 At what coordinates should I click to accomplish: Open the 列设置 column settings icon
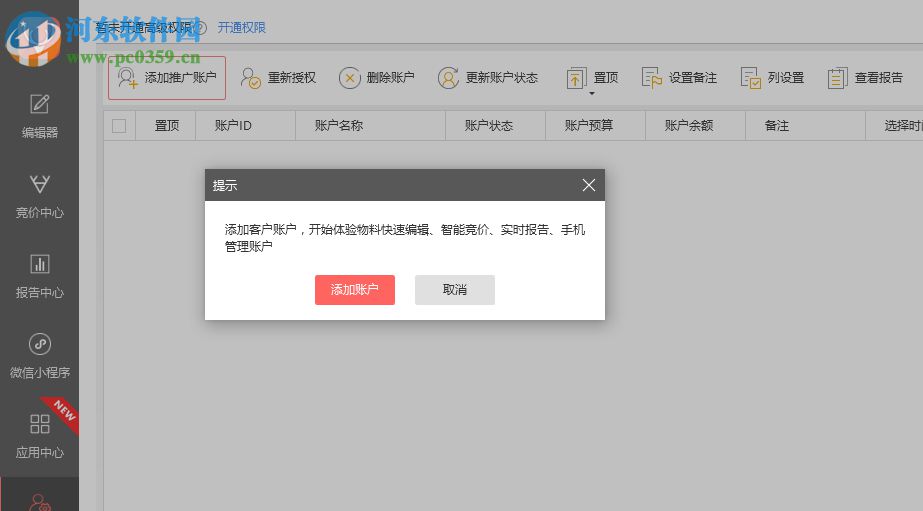(751, 78)
